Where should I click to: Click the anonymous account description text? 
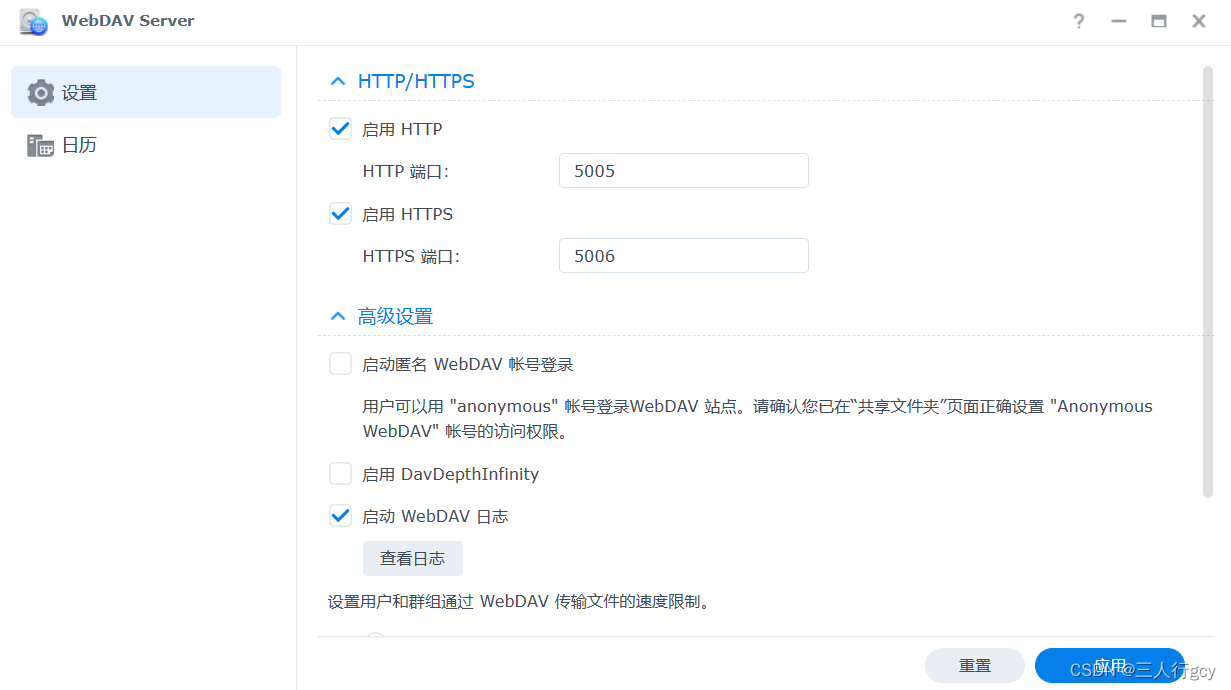point(758,419)
